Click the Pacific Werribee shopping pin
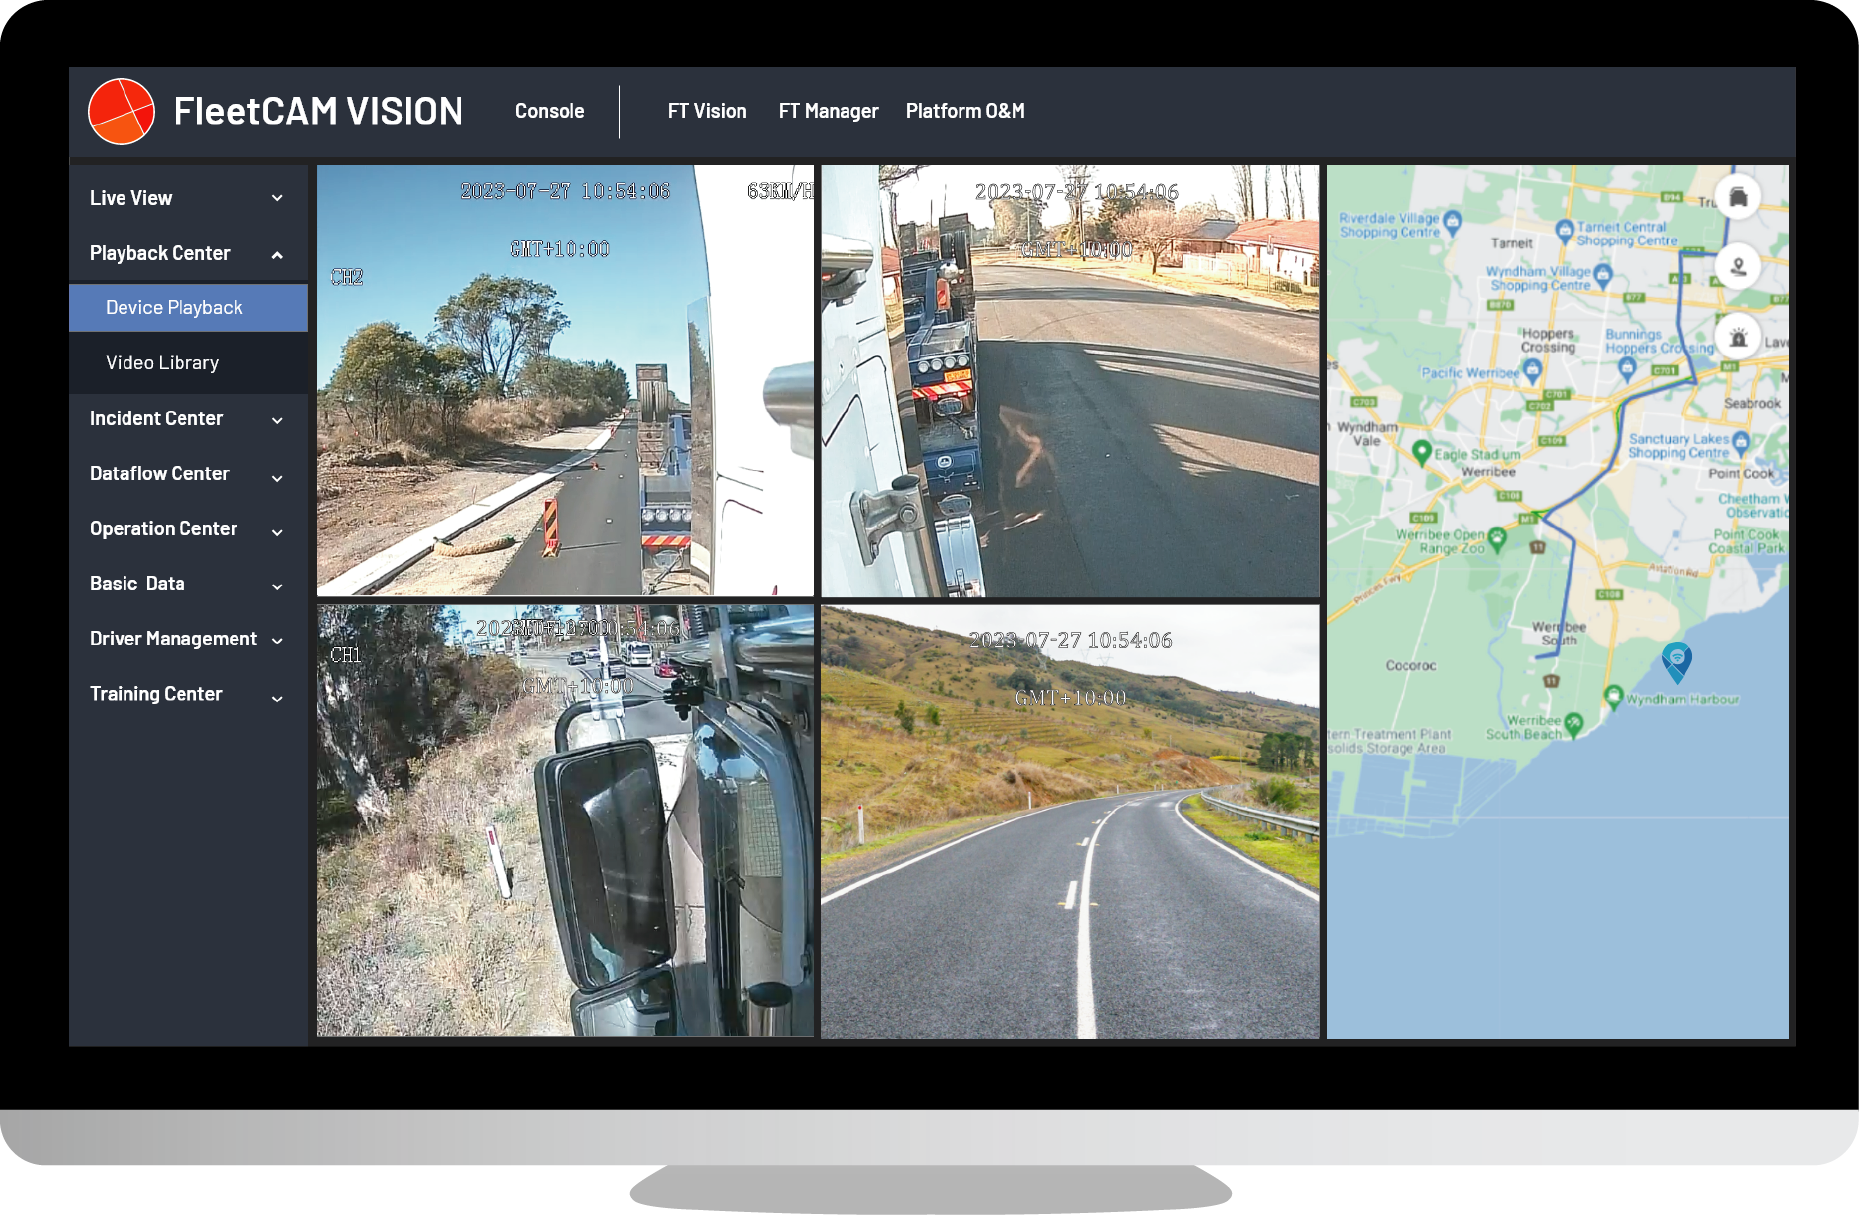This screenshot has width=1859, height=1215. coord(1533,372)
